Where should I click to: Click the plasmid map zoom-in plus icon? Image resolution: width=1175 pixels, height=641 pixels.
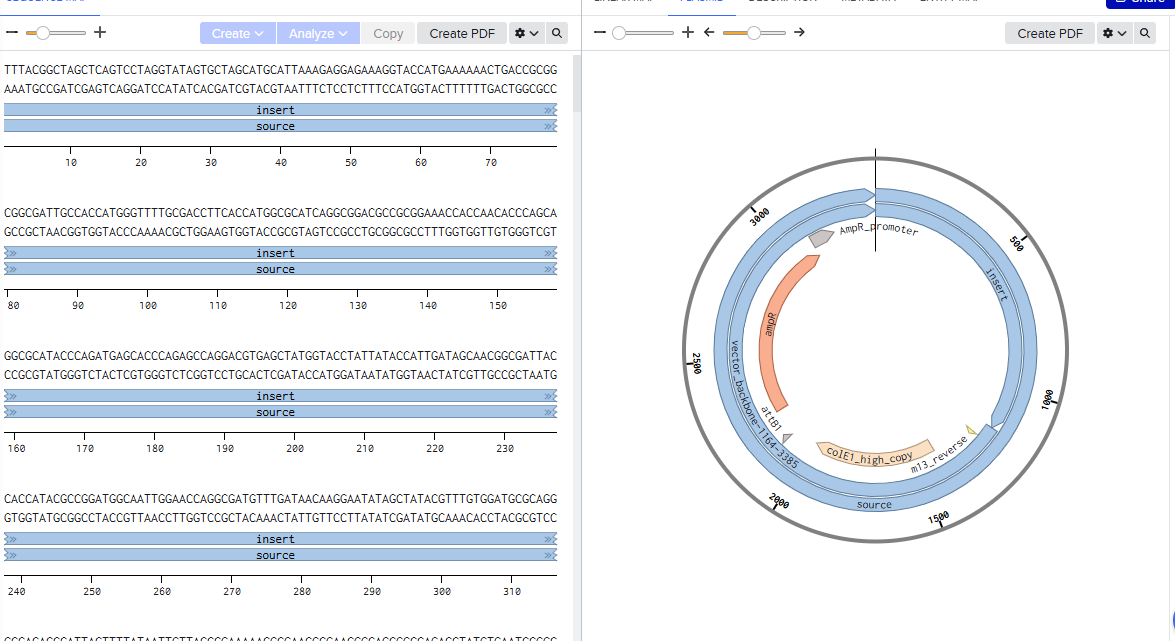pyautogui.click(x=688, y=32)
